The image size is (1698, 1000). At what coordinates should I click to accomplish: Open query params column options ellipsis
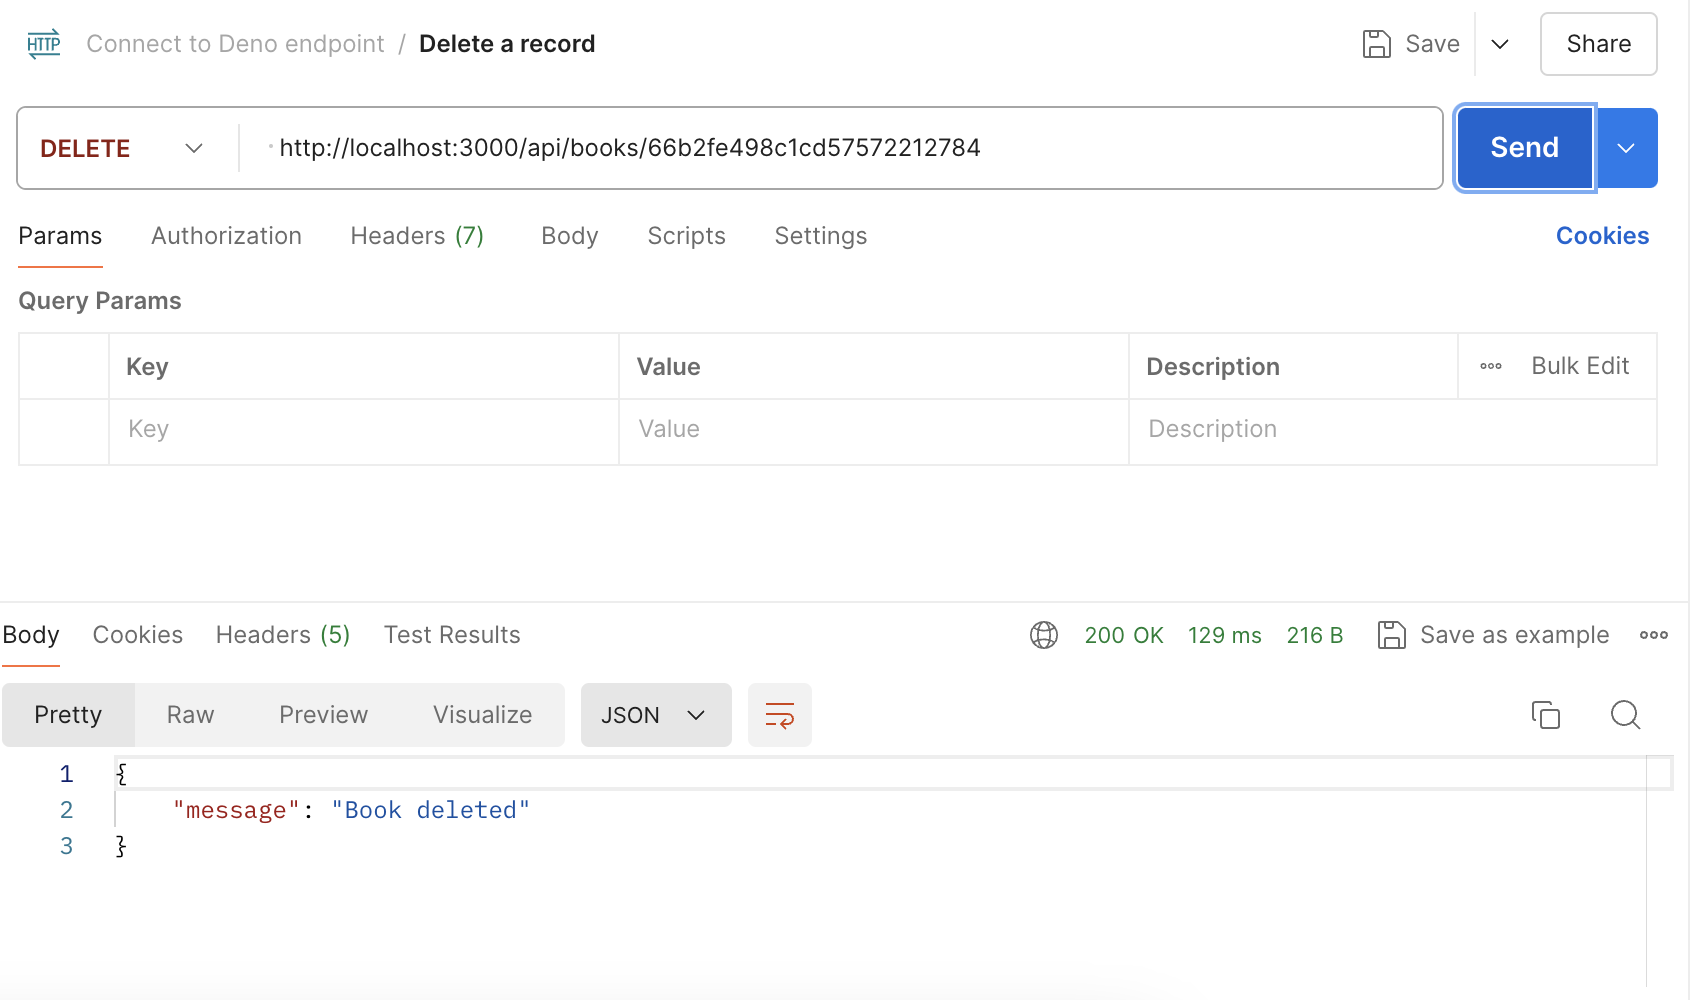(1490, 366)
